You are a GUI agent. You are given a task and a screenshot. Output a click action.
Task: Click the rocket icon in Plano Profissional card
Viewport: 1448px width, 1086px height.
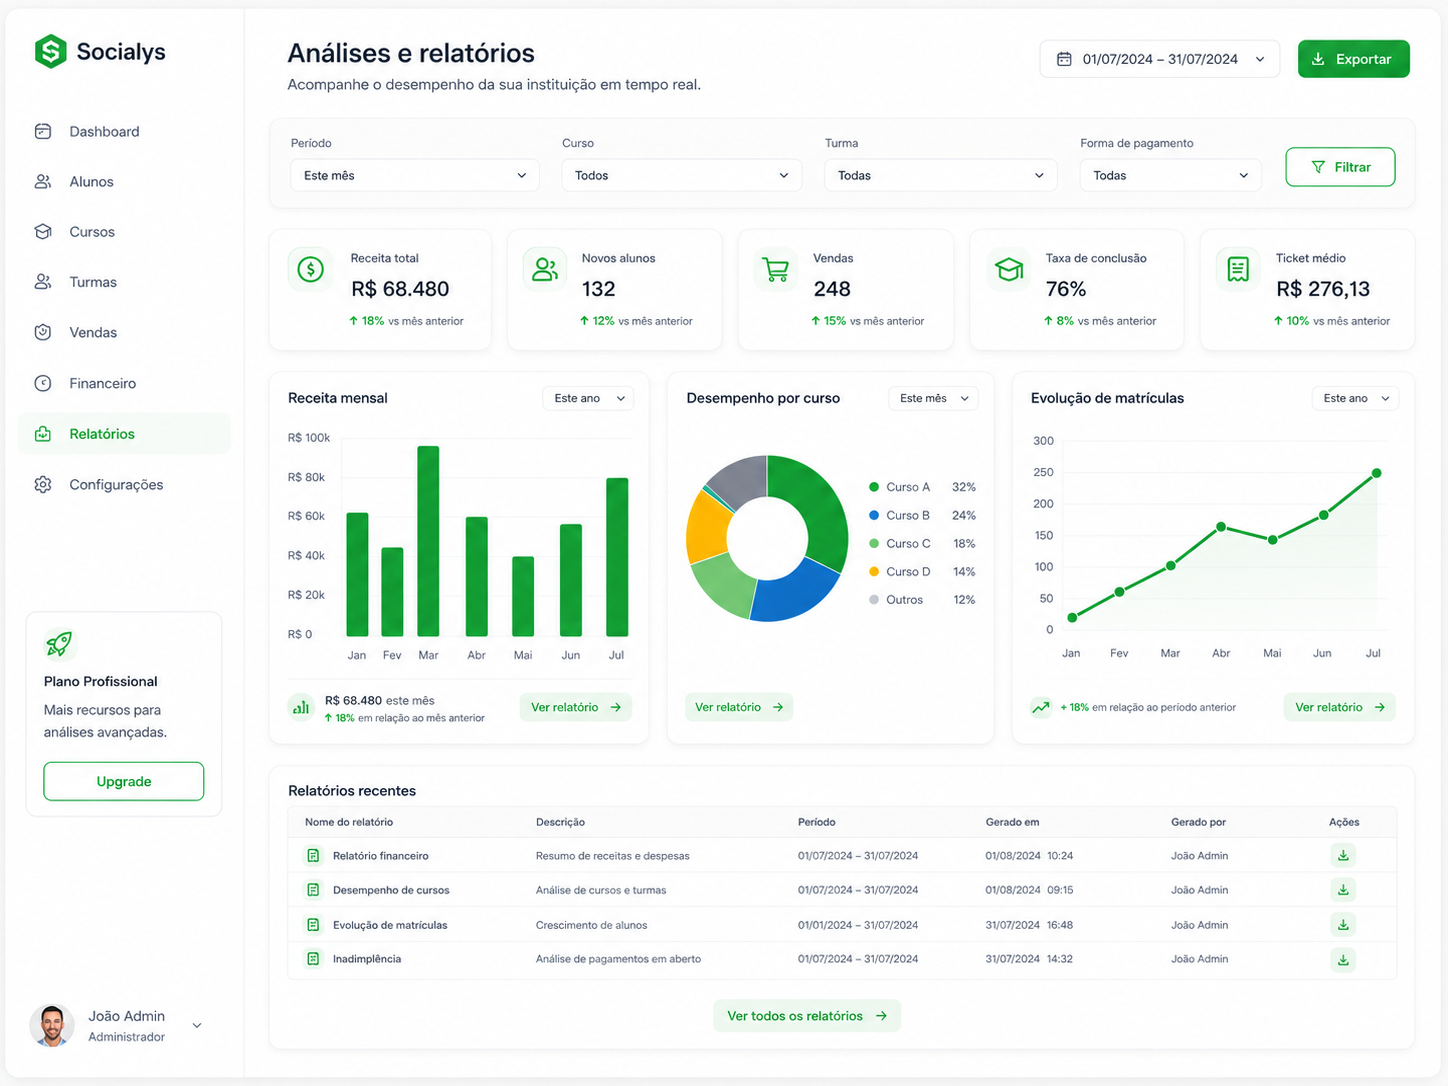(x=59, y=644)
